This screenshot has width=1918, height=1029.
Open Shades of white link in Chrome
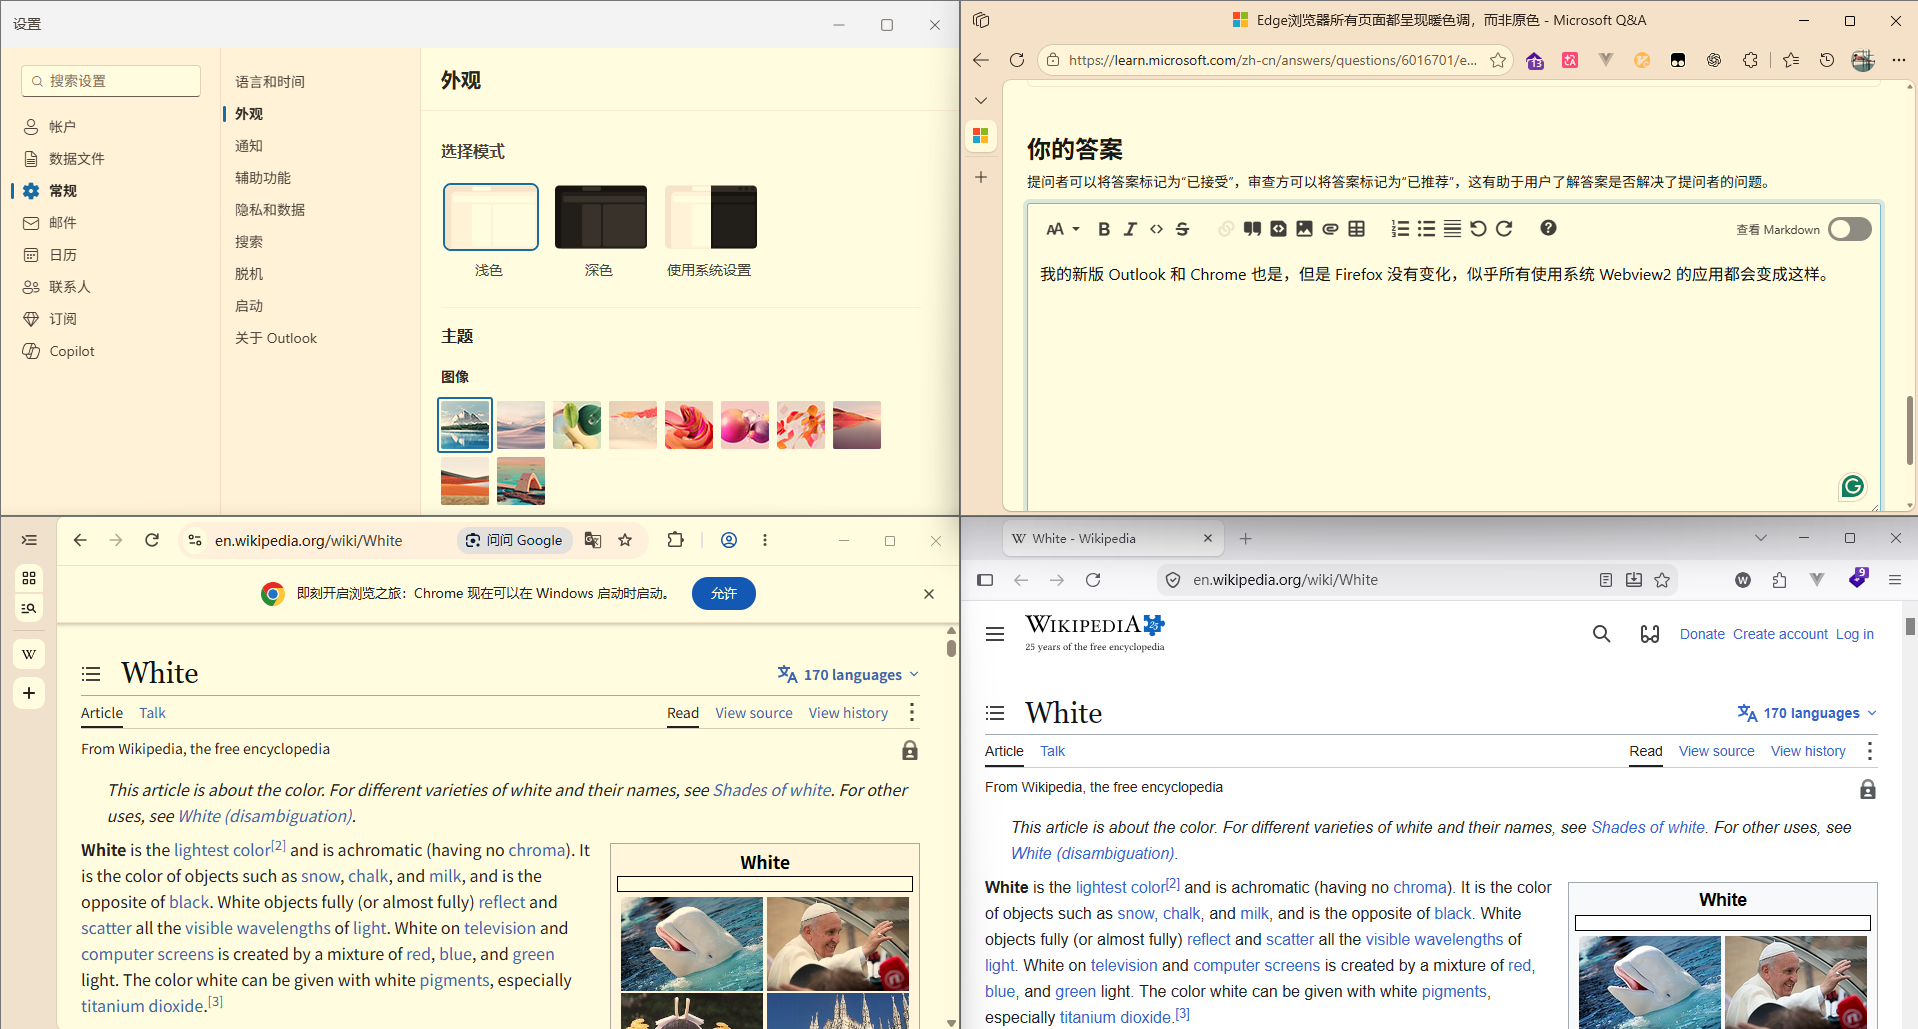772,790
